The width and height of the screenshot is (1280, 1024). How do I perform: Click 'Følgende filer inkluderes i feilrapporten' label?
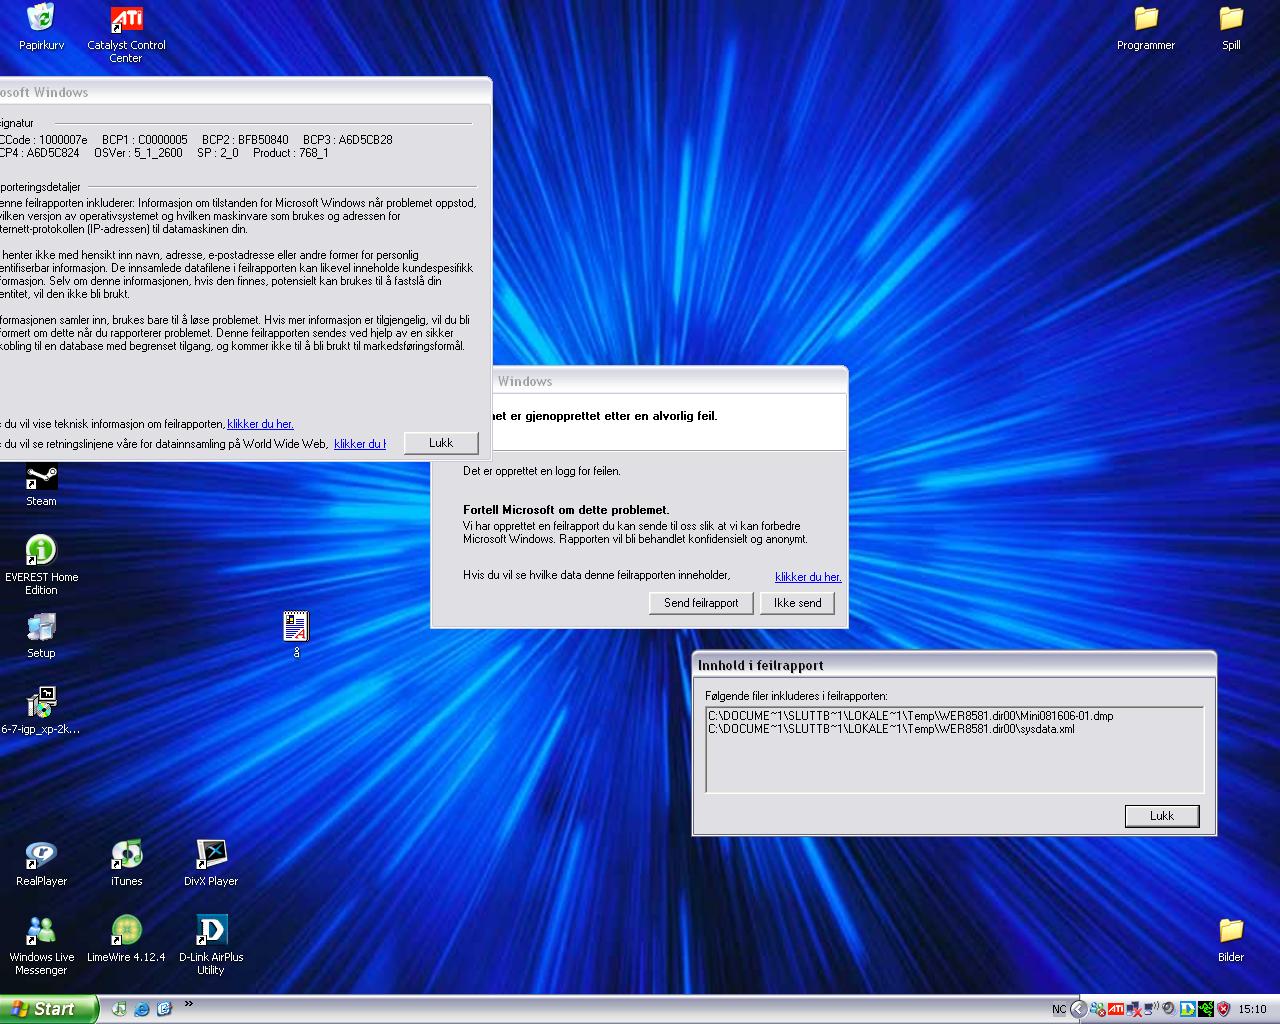796,696
